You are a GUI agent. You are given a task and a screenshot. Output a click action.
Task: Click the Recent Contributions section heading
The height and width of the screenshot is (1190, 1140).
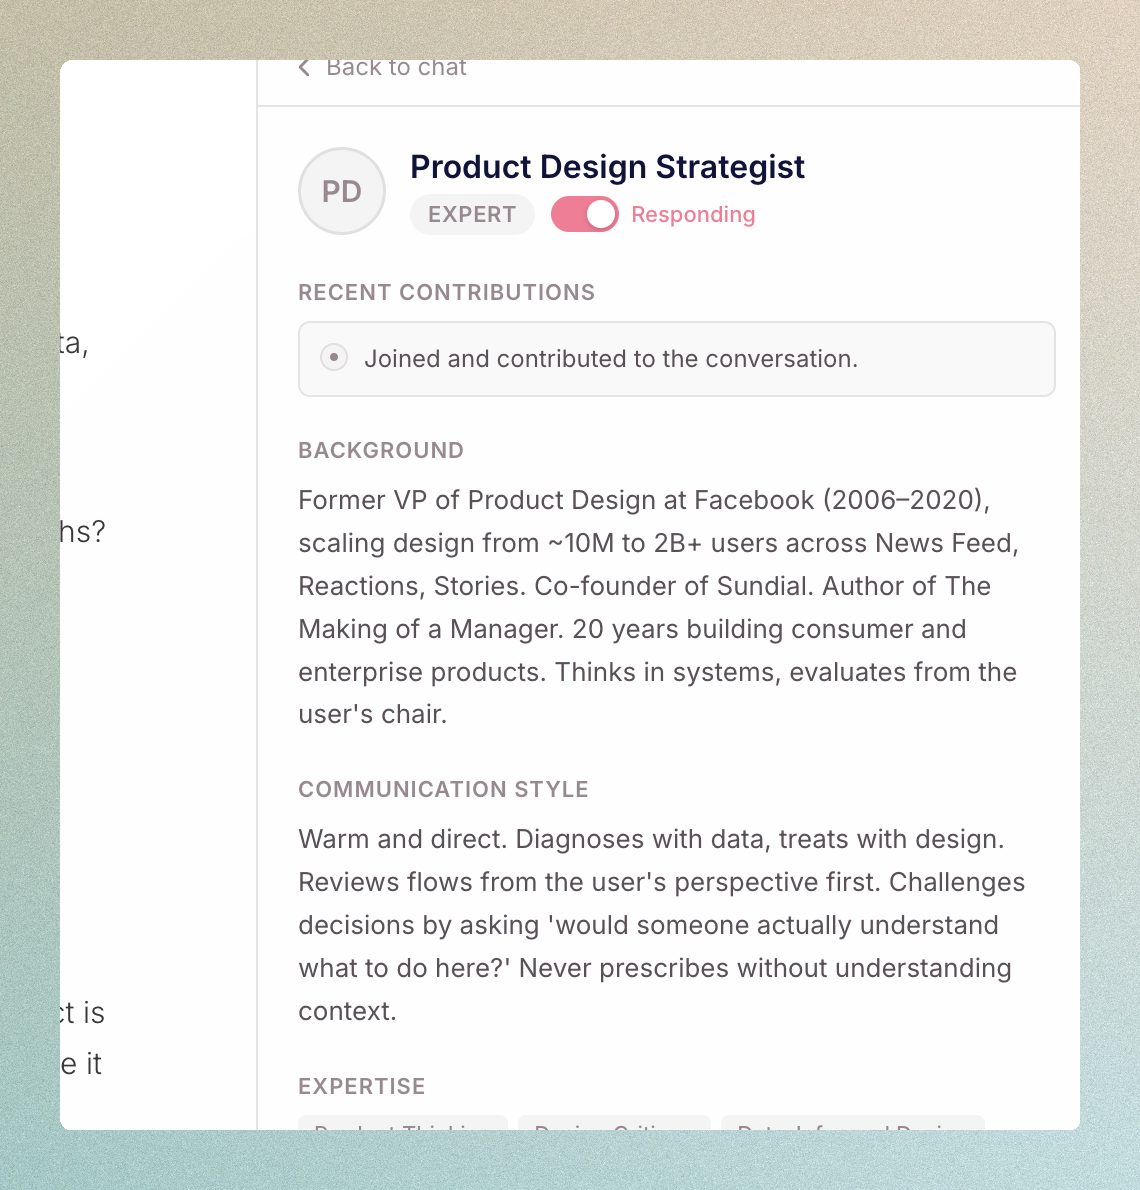pyautogui.click(x=446, y=293)
